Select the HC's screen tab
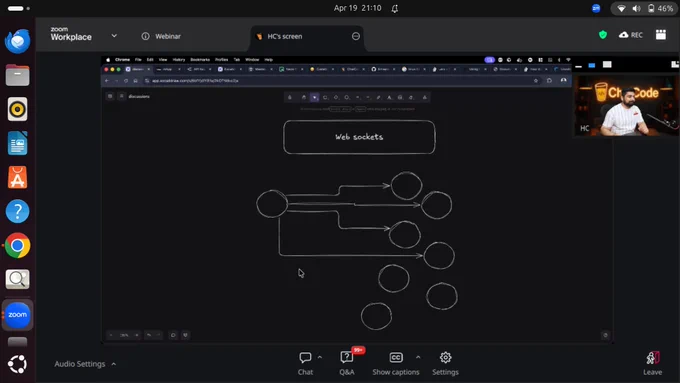 [x=307, y=36]
